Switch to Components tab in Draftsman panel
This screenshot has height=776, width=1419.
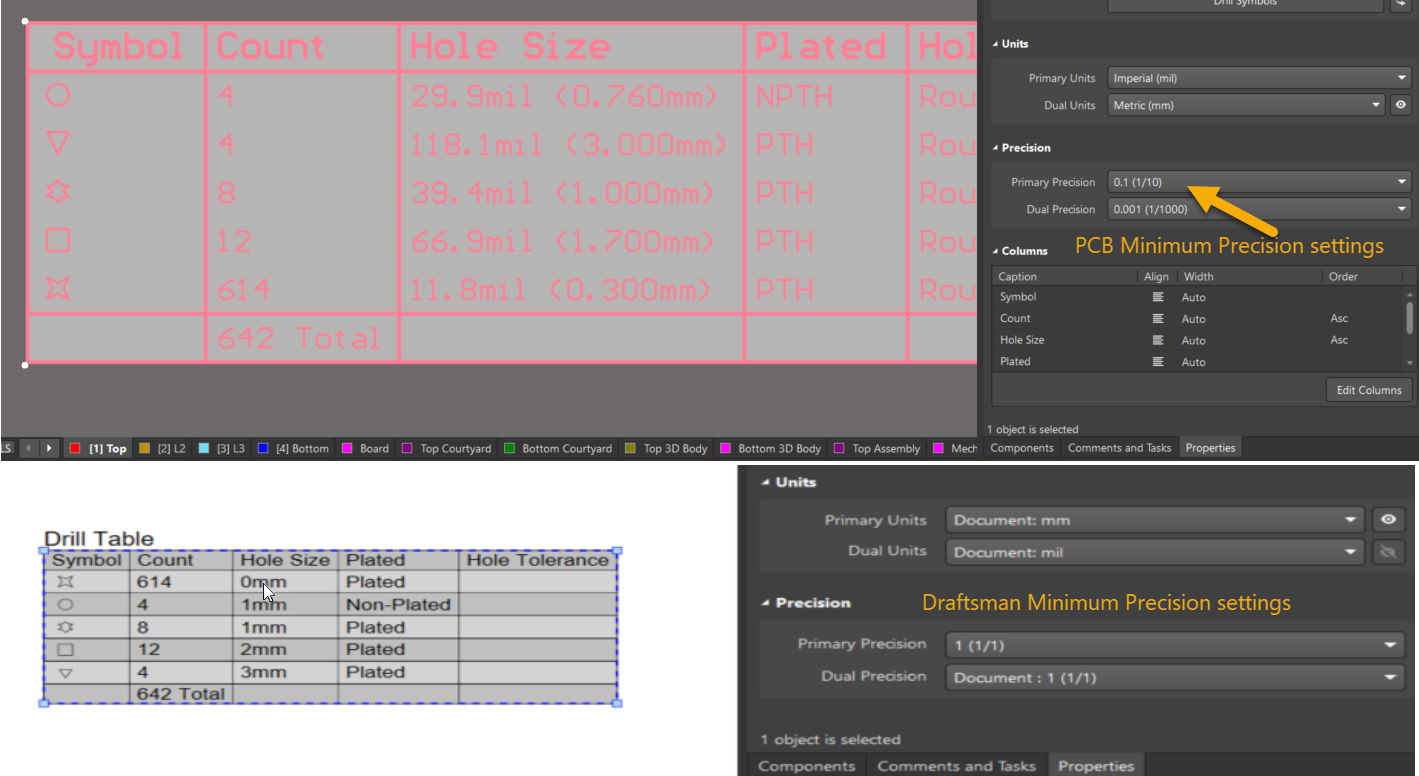pos(806,766)
